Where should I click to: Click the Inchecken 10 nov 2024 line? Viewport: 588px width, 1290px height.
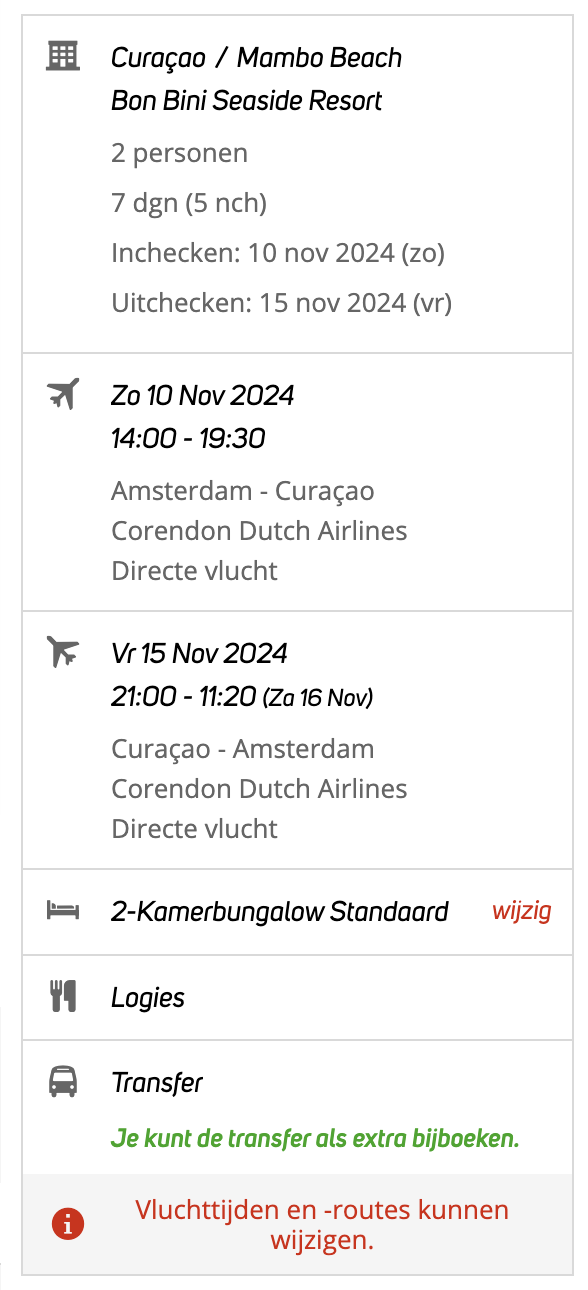pos(278,253)
